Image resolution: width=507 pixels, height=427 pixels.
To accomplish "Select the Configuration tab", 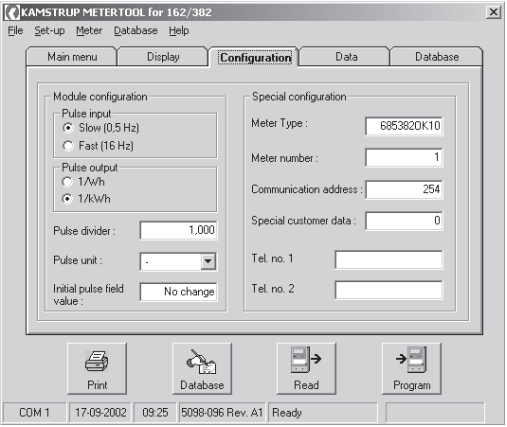I will [255, 57].
